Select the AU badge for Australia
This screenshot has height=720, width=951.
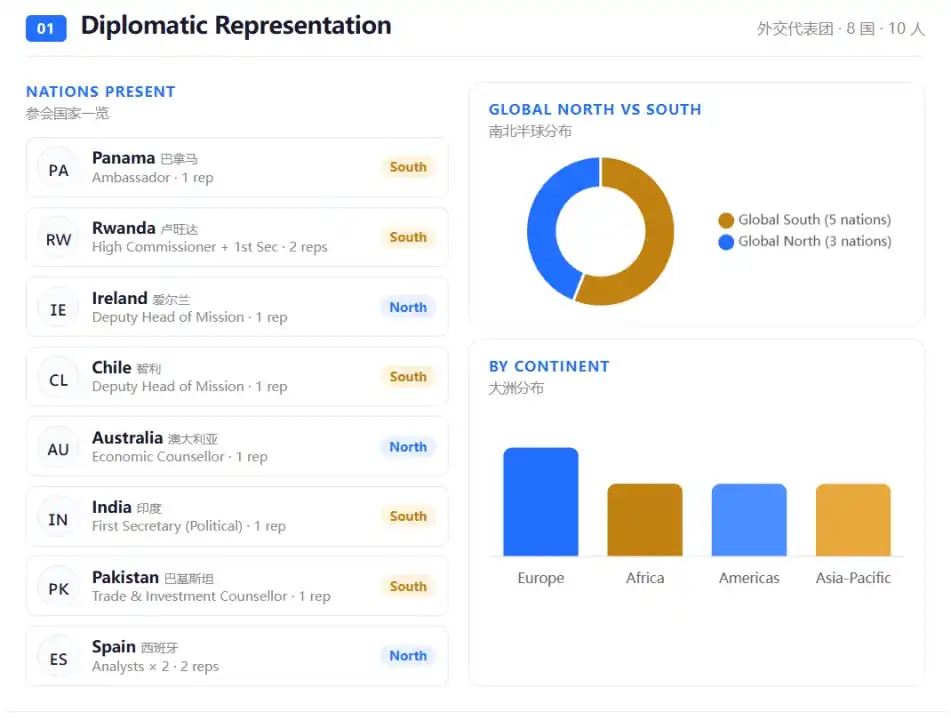58,449
